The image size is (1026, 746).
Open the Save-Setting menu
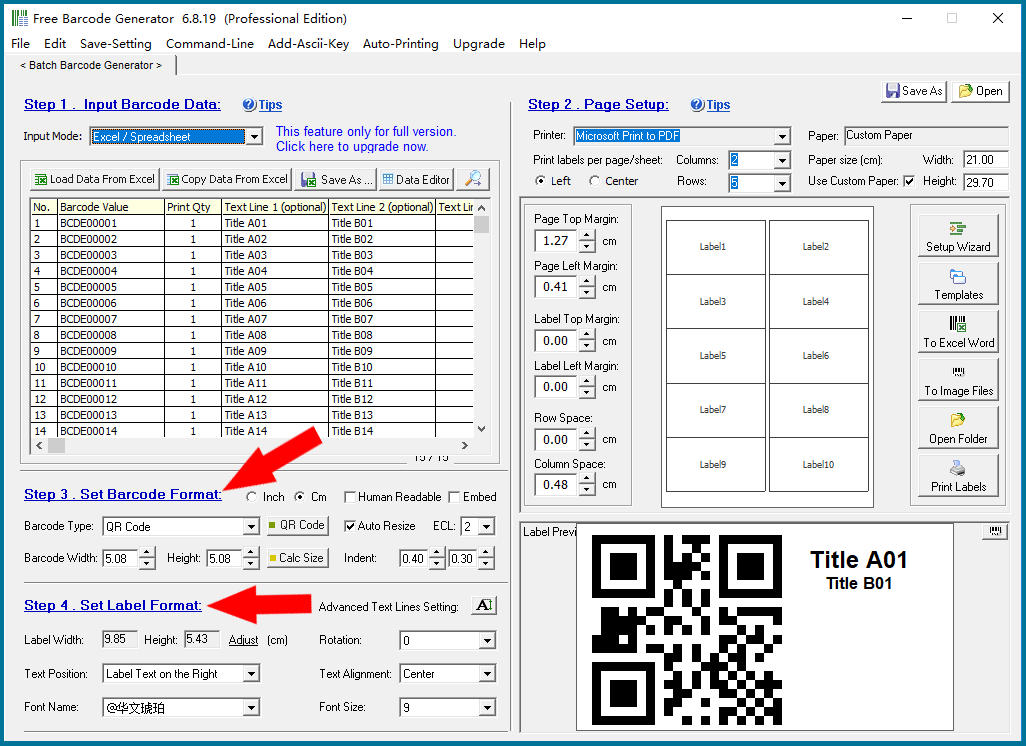click(116, 44)
